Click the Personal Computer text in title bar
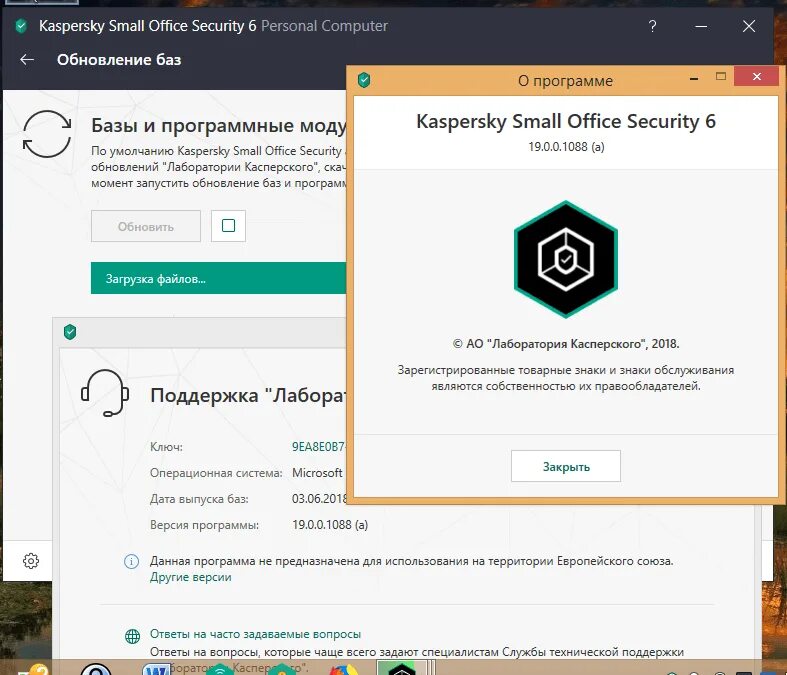This screenshot has height=675, width=787. click(x=324, y=26)
